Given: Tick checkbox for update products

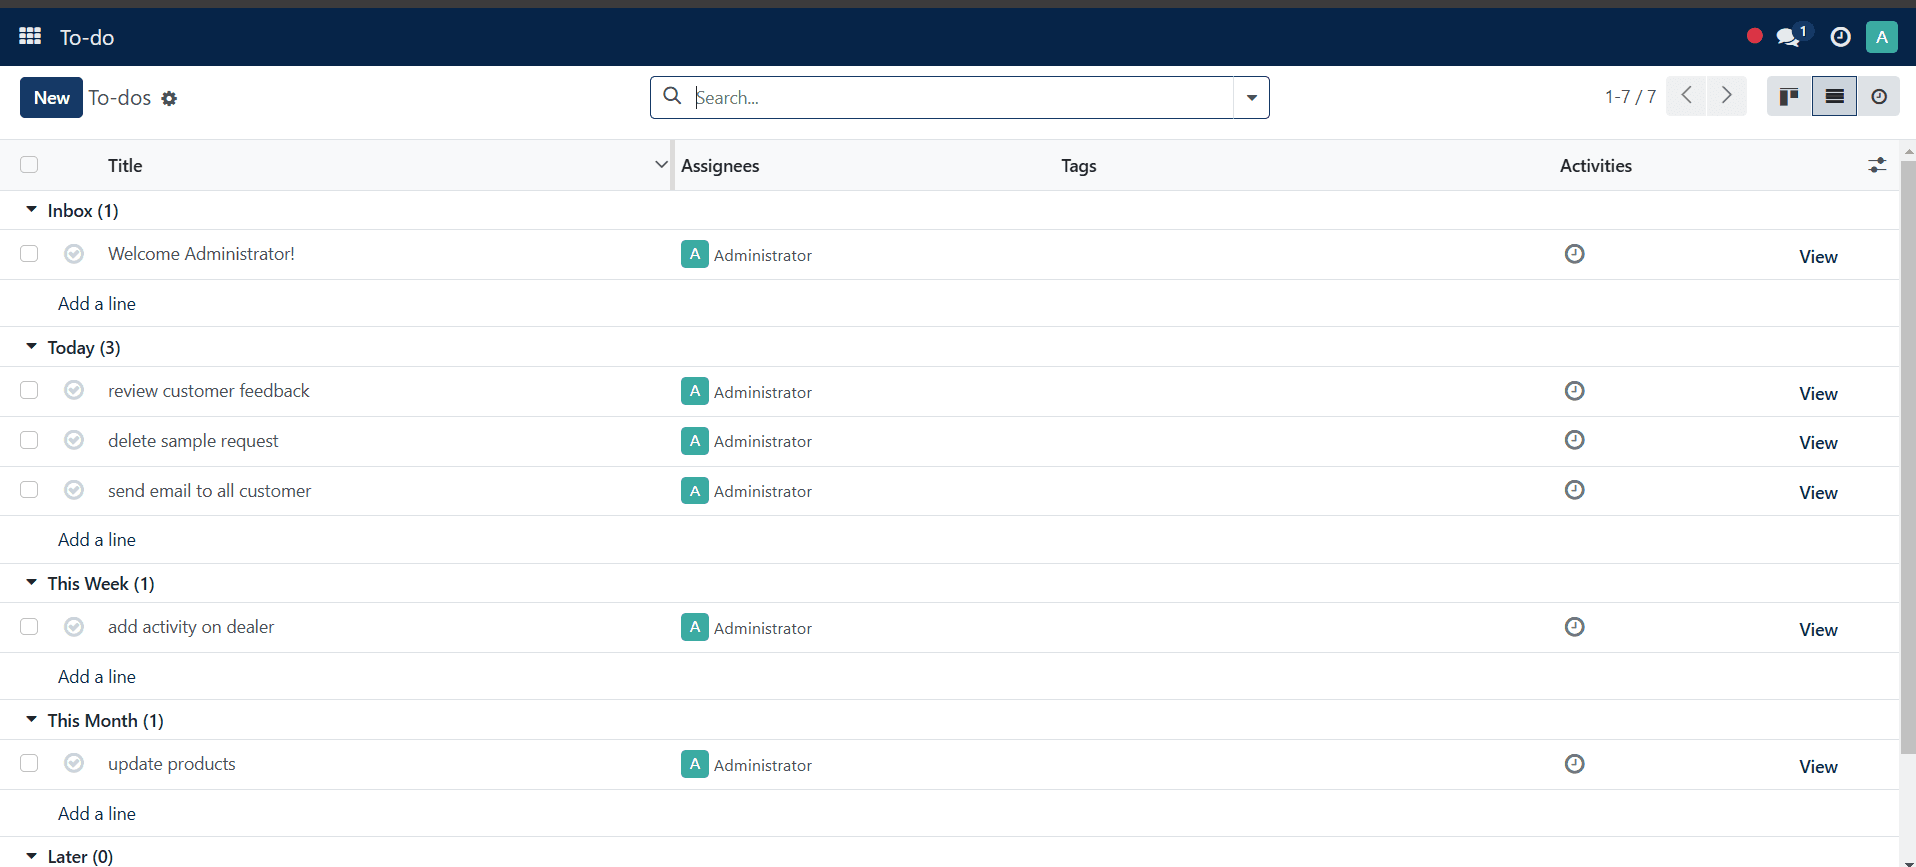Looking at the screenshot, I should click(29, 763).
